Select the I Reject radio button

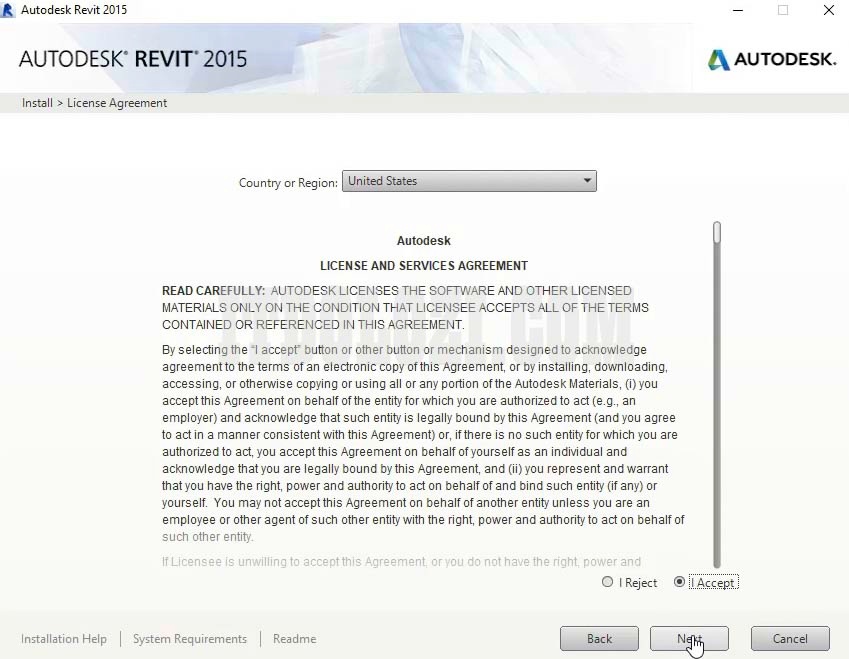[608, 582]
